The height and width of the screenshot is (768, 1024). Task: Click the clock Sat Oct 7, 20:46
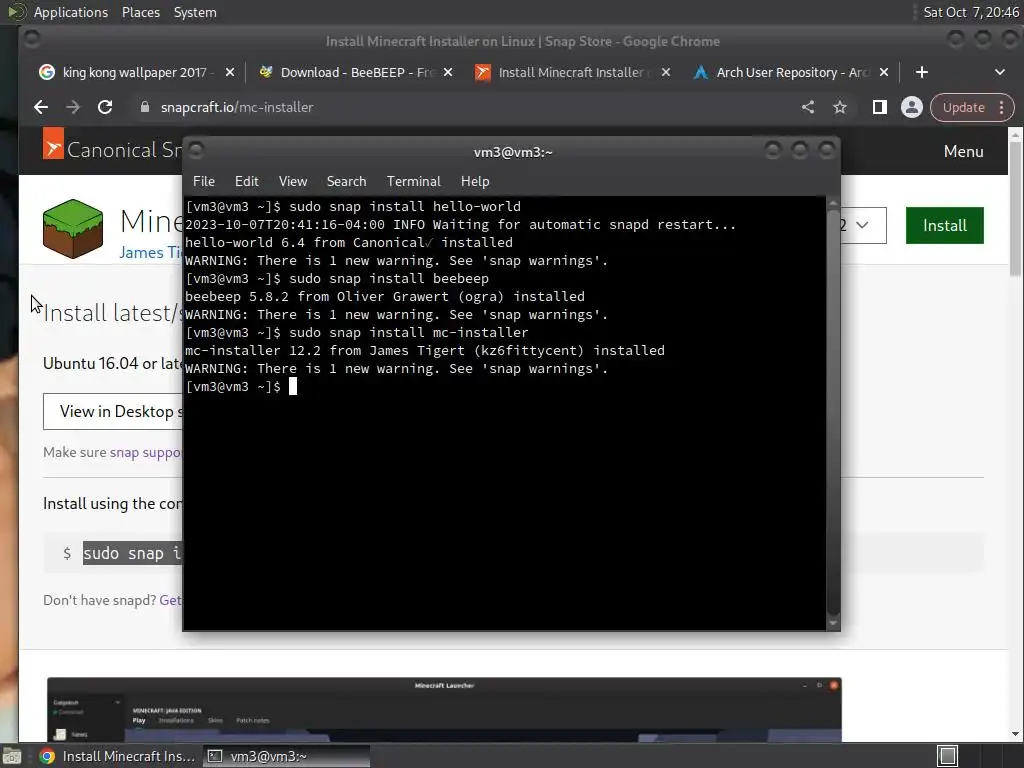[970, 12]
